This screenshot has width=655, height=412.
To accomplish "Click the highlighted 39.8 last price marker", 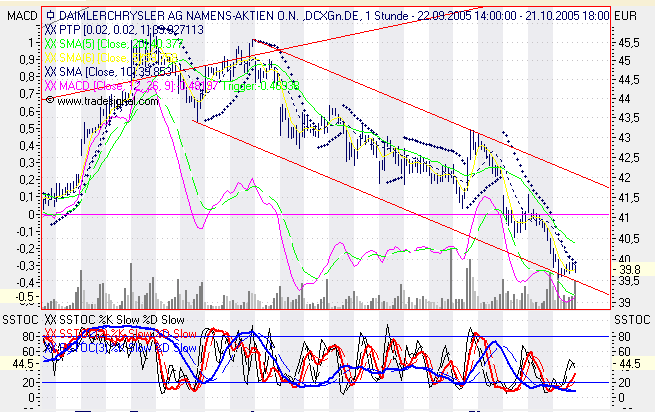I will tap(631, 270).
